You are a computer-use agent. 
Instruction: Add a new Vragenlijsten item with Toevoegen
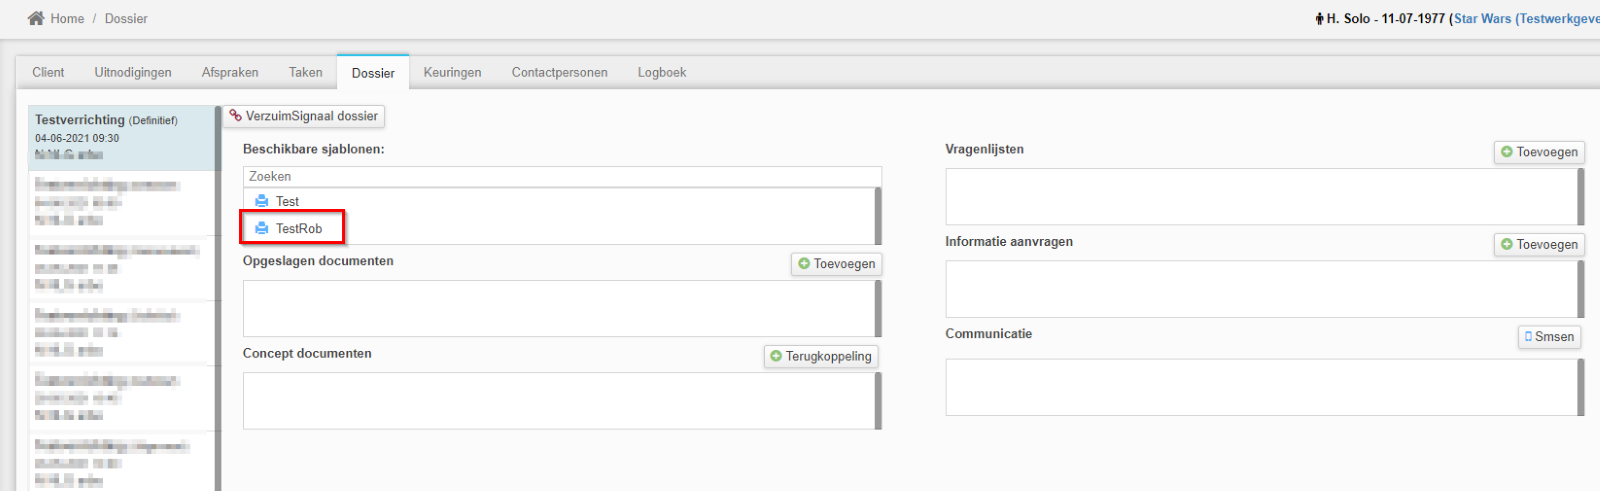pos(1539,152)
